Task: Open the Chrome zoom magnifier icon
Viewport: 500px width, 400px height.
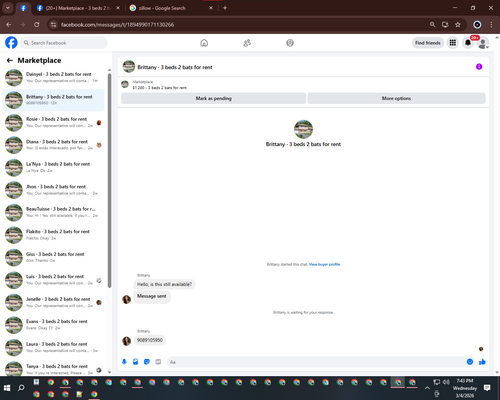Action: point(432,25)
